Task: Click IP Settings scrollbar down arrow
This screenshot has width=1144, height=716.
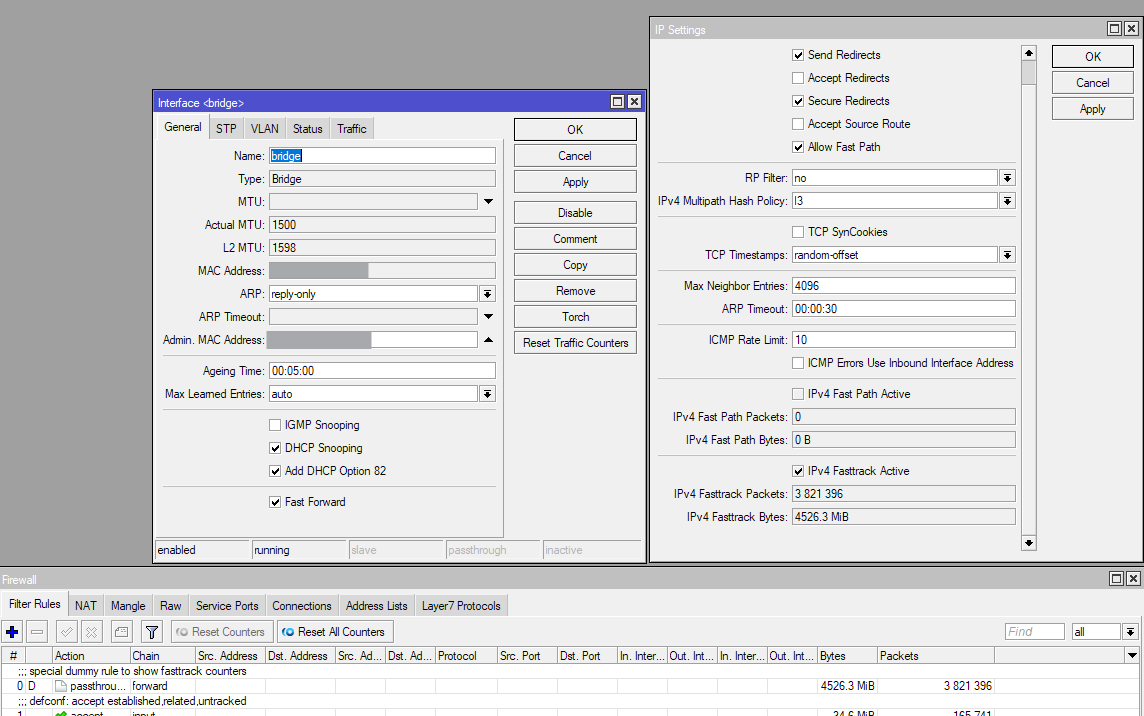Action: [x=1029, y=542]
